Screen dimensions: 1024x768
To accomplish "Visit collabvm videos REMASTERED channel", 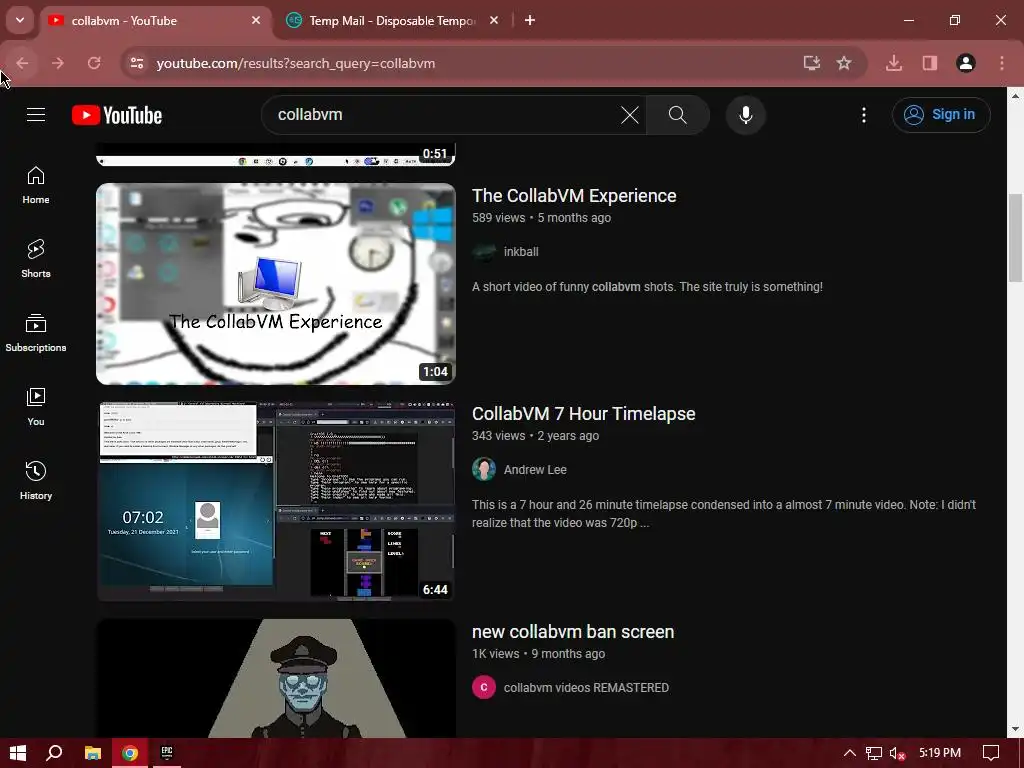I will click(x=586, y=688).
